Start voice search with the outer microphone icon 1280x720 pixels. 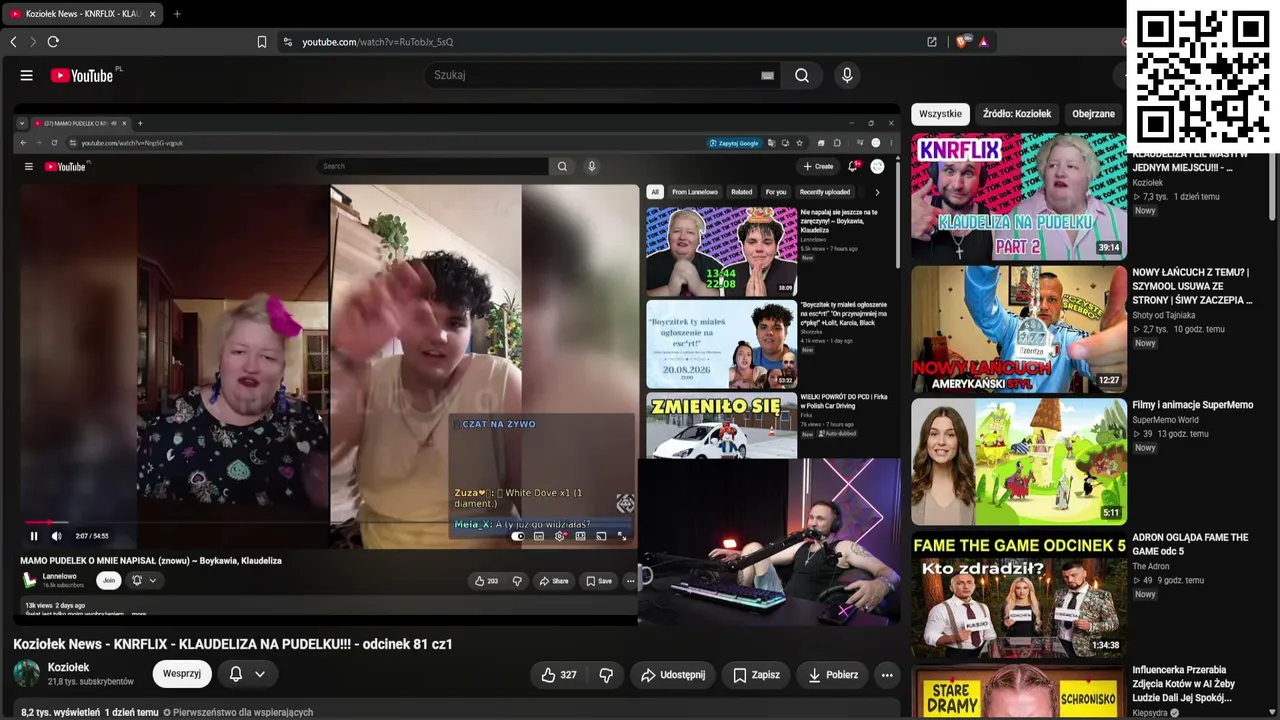(847, 75)
